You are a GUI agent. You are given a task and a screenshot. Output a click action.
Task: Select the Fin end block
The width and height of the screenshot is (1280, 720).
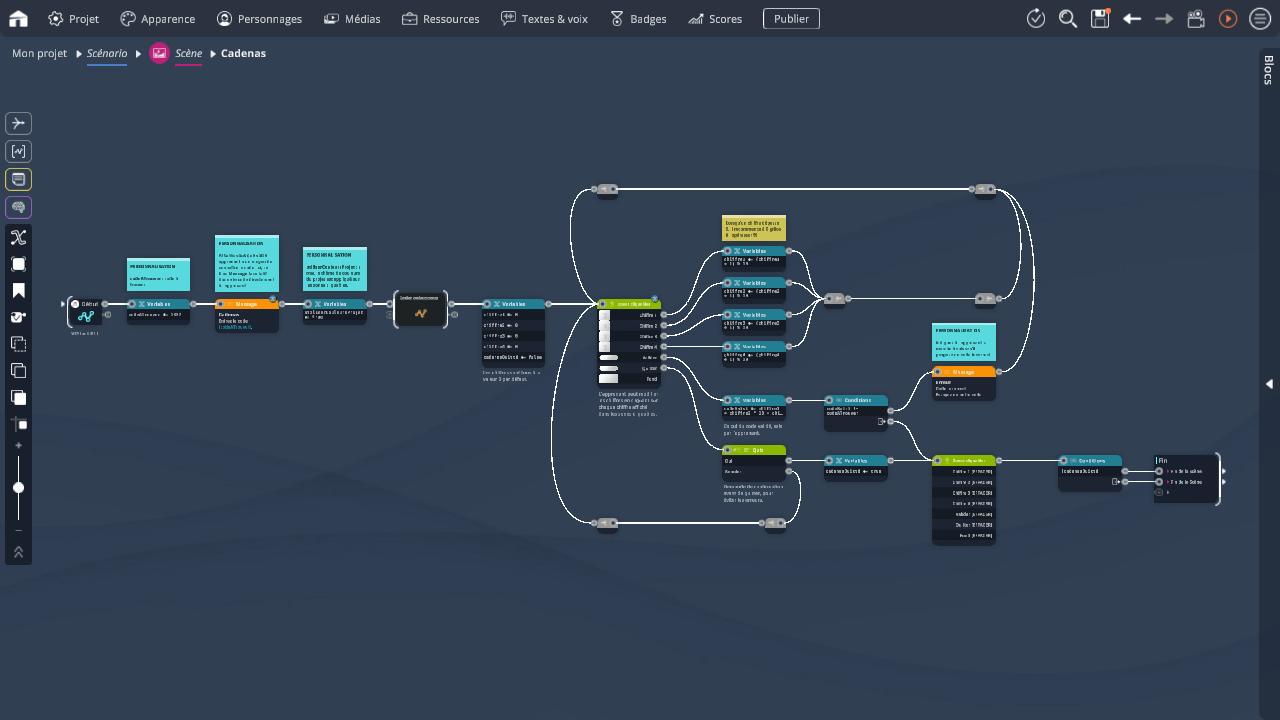point(1187,477)
